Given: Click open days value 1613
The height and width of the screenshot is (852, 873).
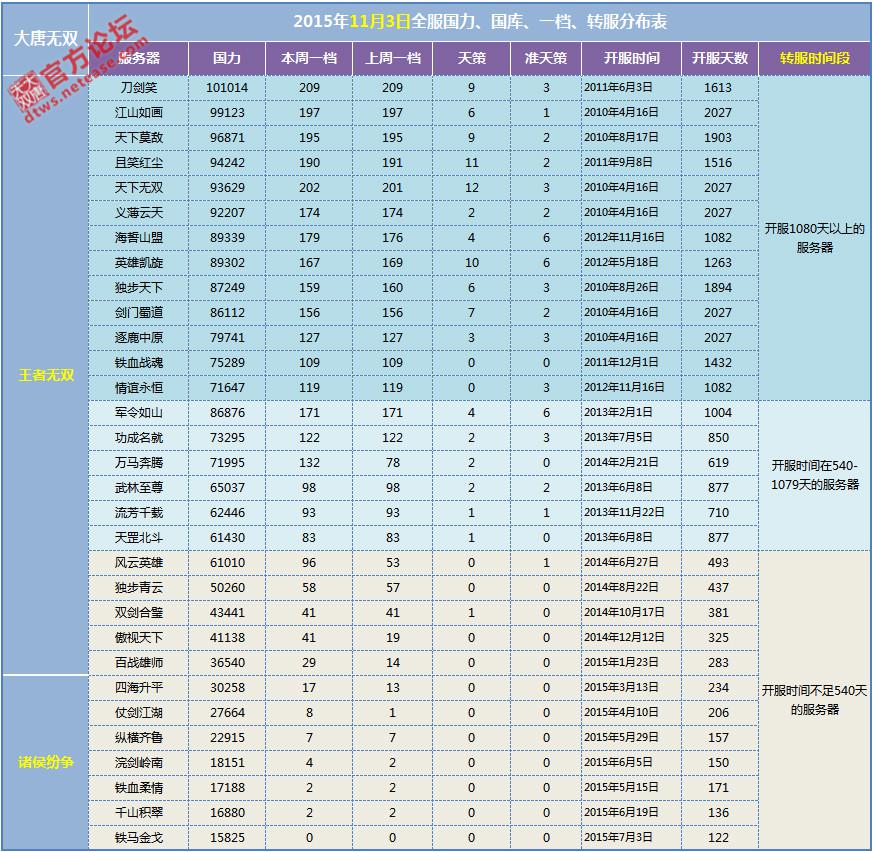Looking at the screenshot, I should 718,88.
